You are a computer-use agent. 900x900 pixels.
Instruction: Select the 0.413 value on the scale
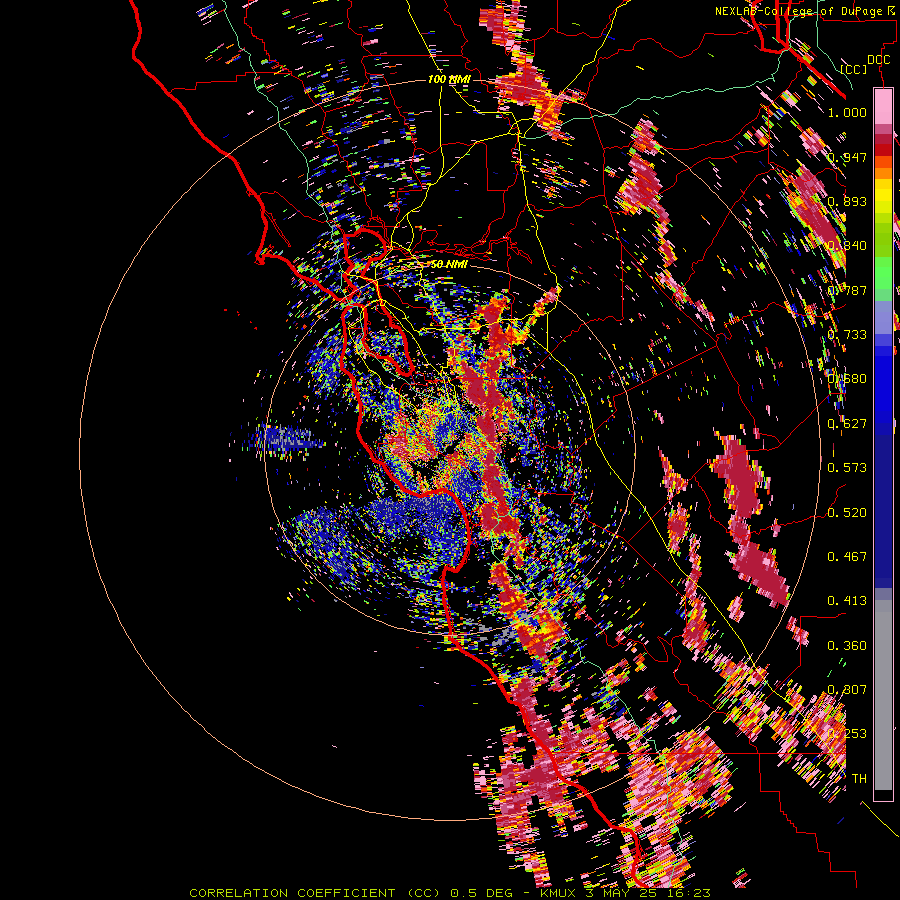pos(847,601)
